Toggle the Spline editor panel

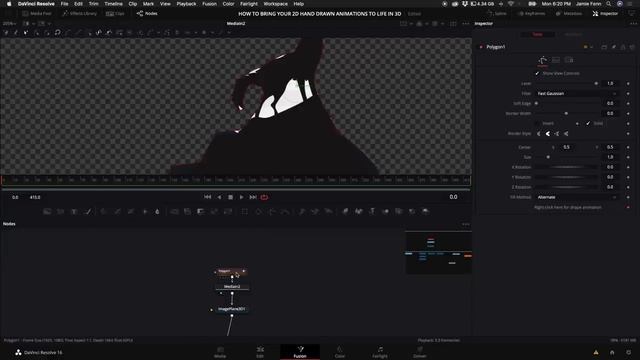tap(497, 13)
